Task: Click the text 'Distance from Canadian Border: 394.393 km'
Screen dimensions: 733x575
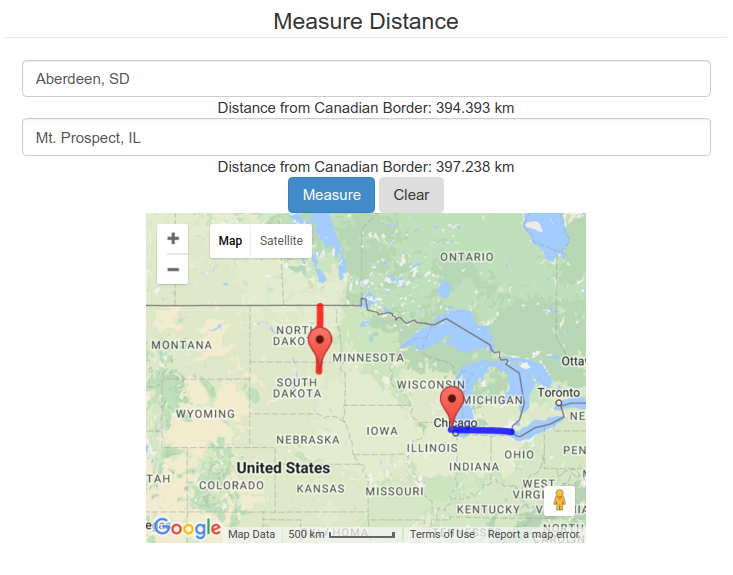Action: pos(366,108)
